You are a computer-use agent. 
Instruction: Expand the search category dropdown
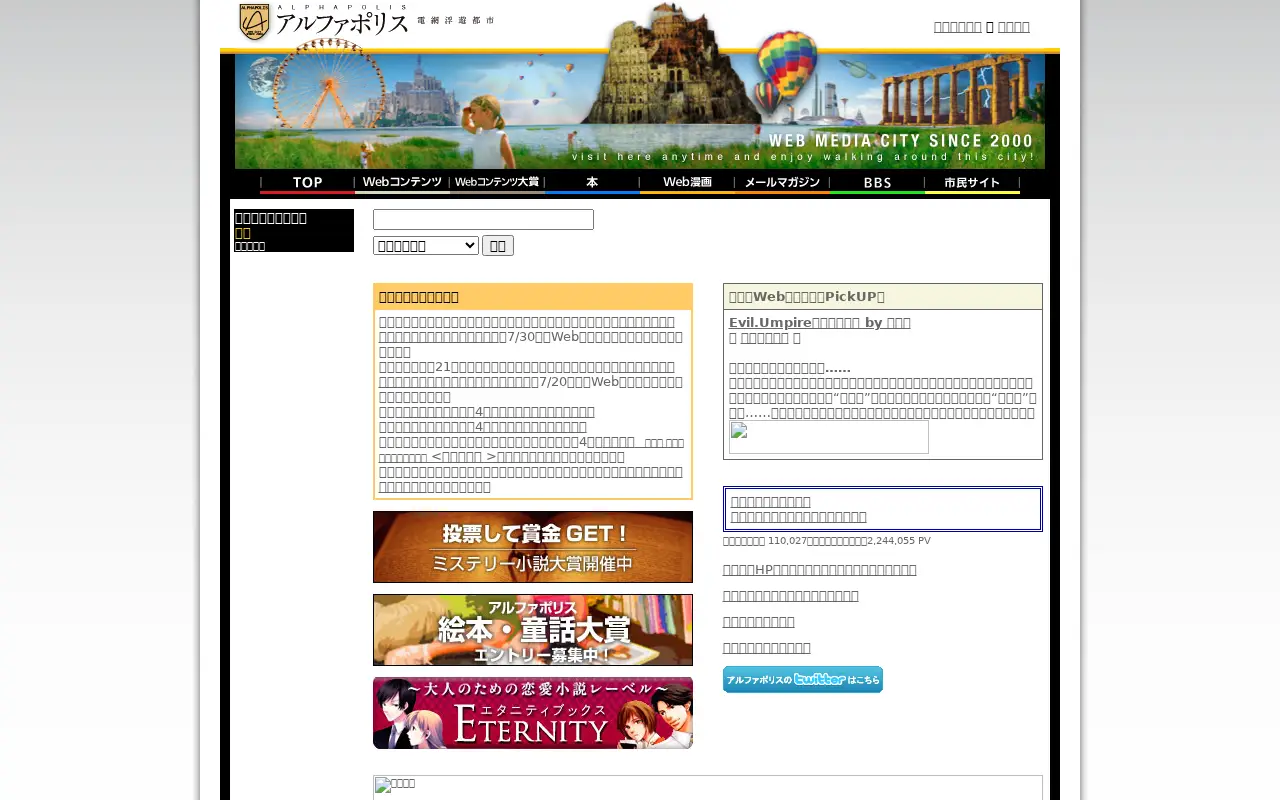point(426,245)
